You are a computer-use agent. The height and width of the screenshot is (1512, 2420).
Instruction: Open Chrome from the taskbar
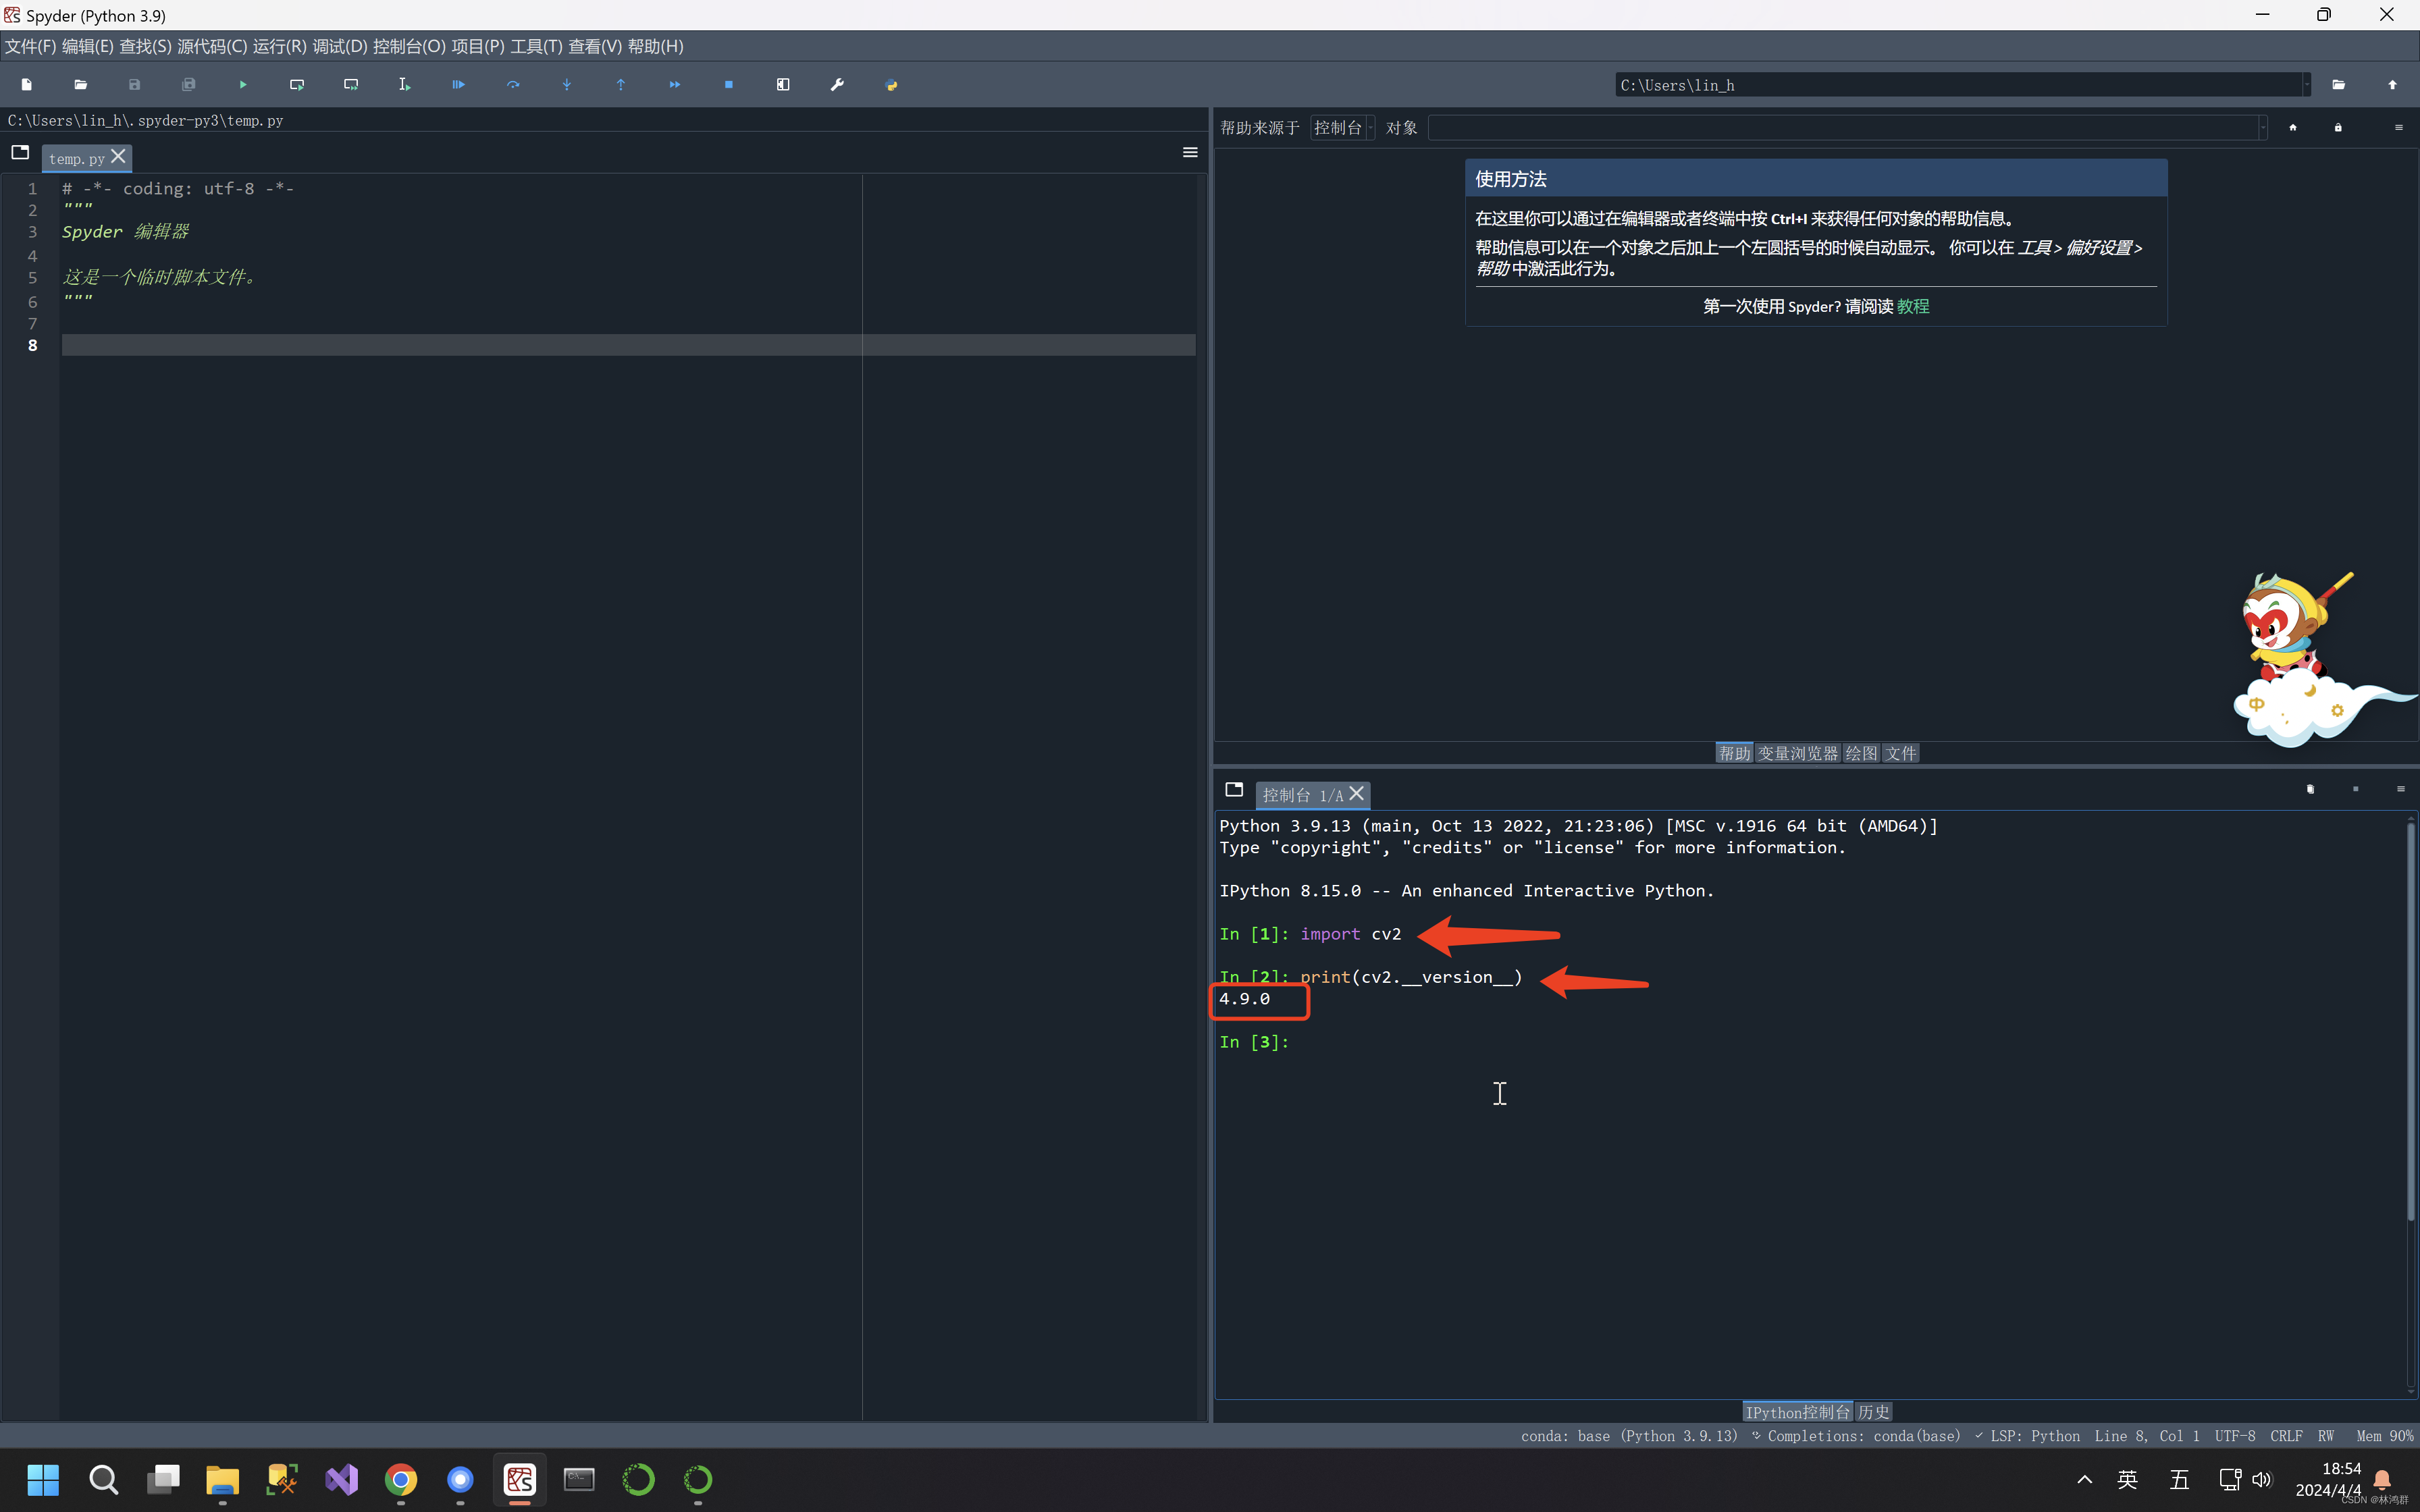click(401, 1479)
